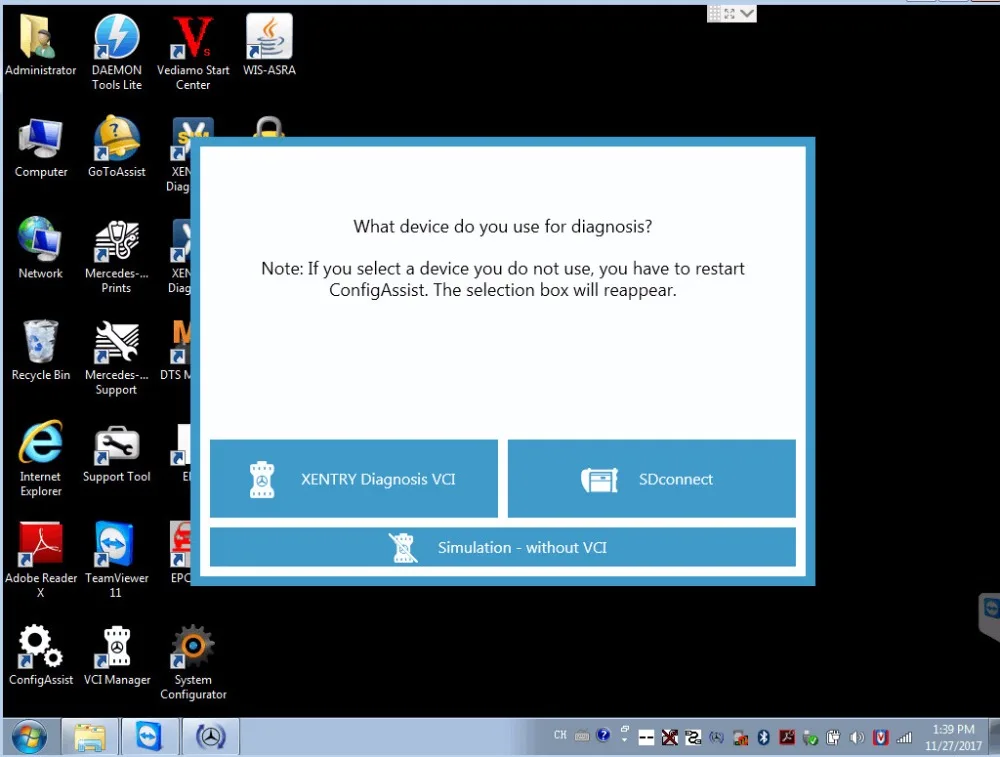Image resolution: width=1000 pixels, height=757 pixels.
Task: Select SDconnect as the diagnosis device
Action: click(651, 478)
